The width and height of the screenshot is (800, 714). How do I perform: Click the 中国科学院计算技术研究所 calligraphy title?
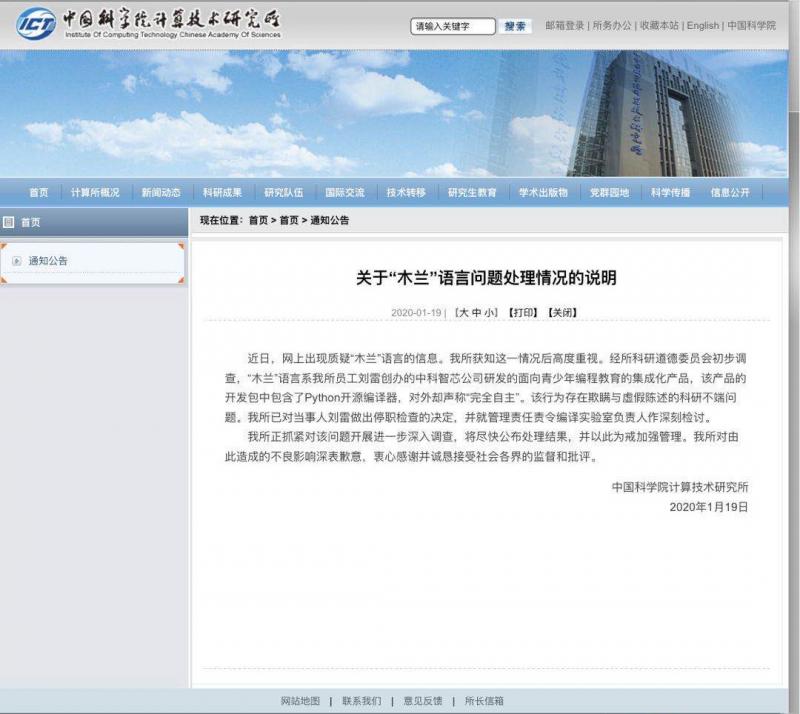[x=172, y=19]
